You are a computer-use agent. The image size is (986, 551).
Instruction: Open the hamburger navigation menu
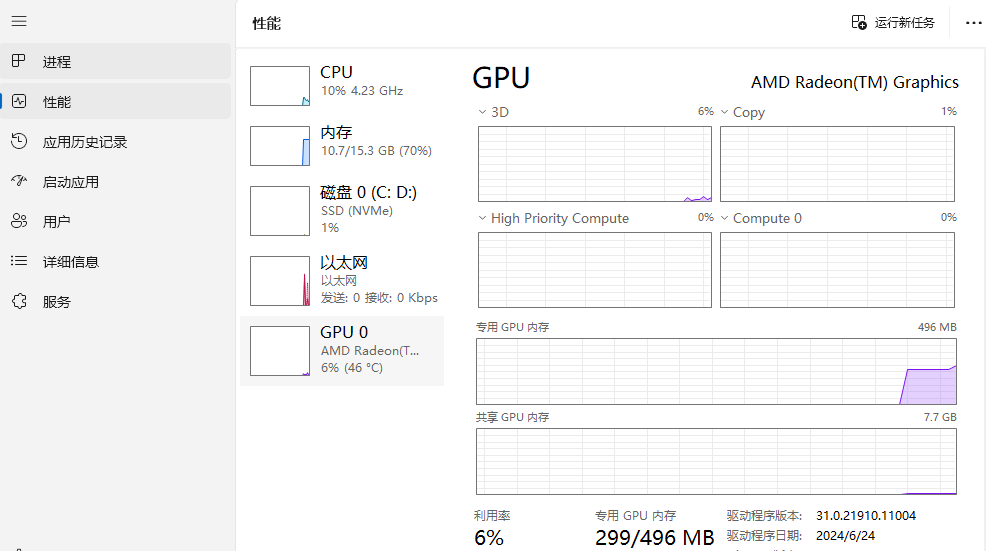pyautogui.click(x=19, y=21)
